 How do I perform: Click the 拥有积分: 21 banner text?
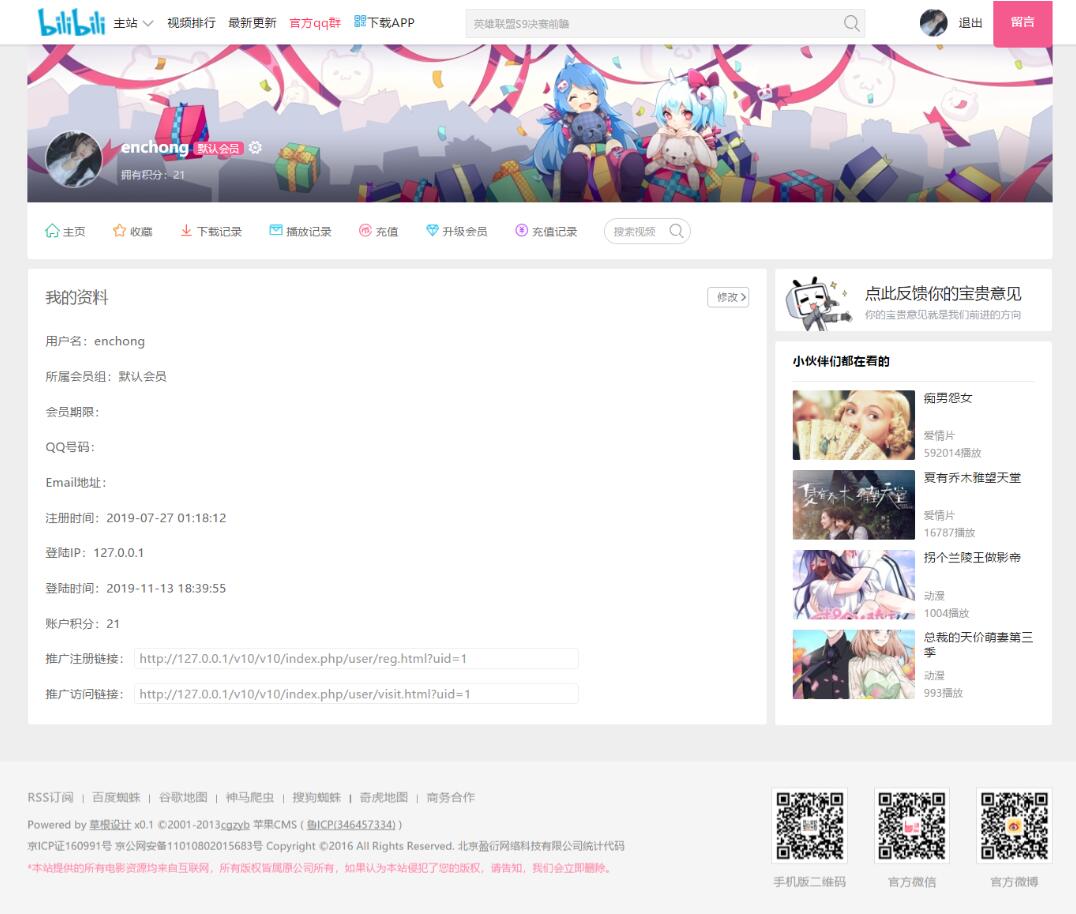[x=152, y=175]
